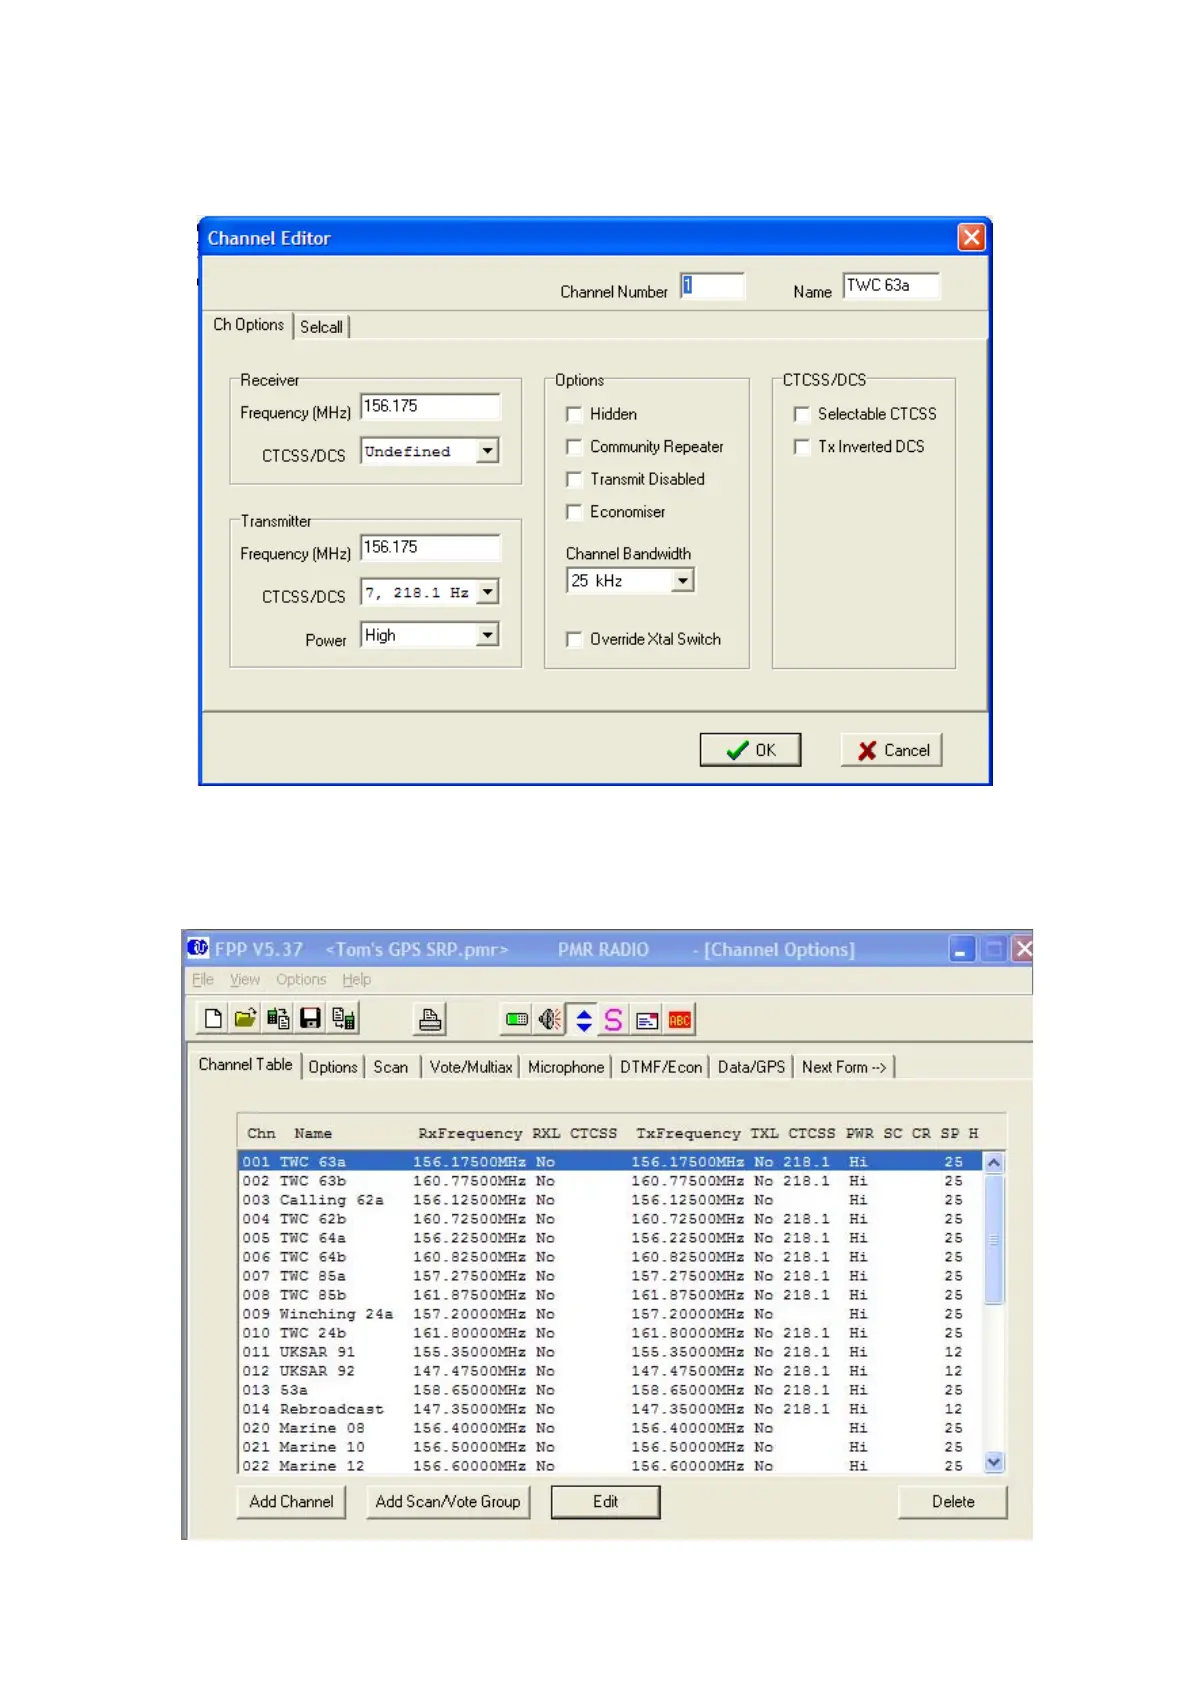Switch to Selcall tab

[x=321, y=327]
